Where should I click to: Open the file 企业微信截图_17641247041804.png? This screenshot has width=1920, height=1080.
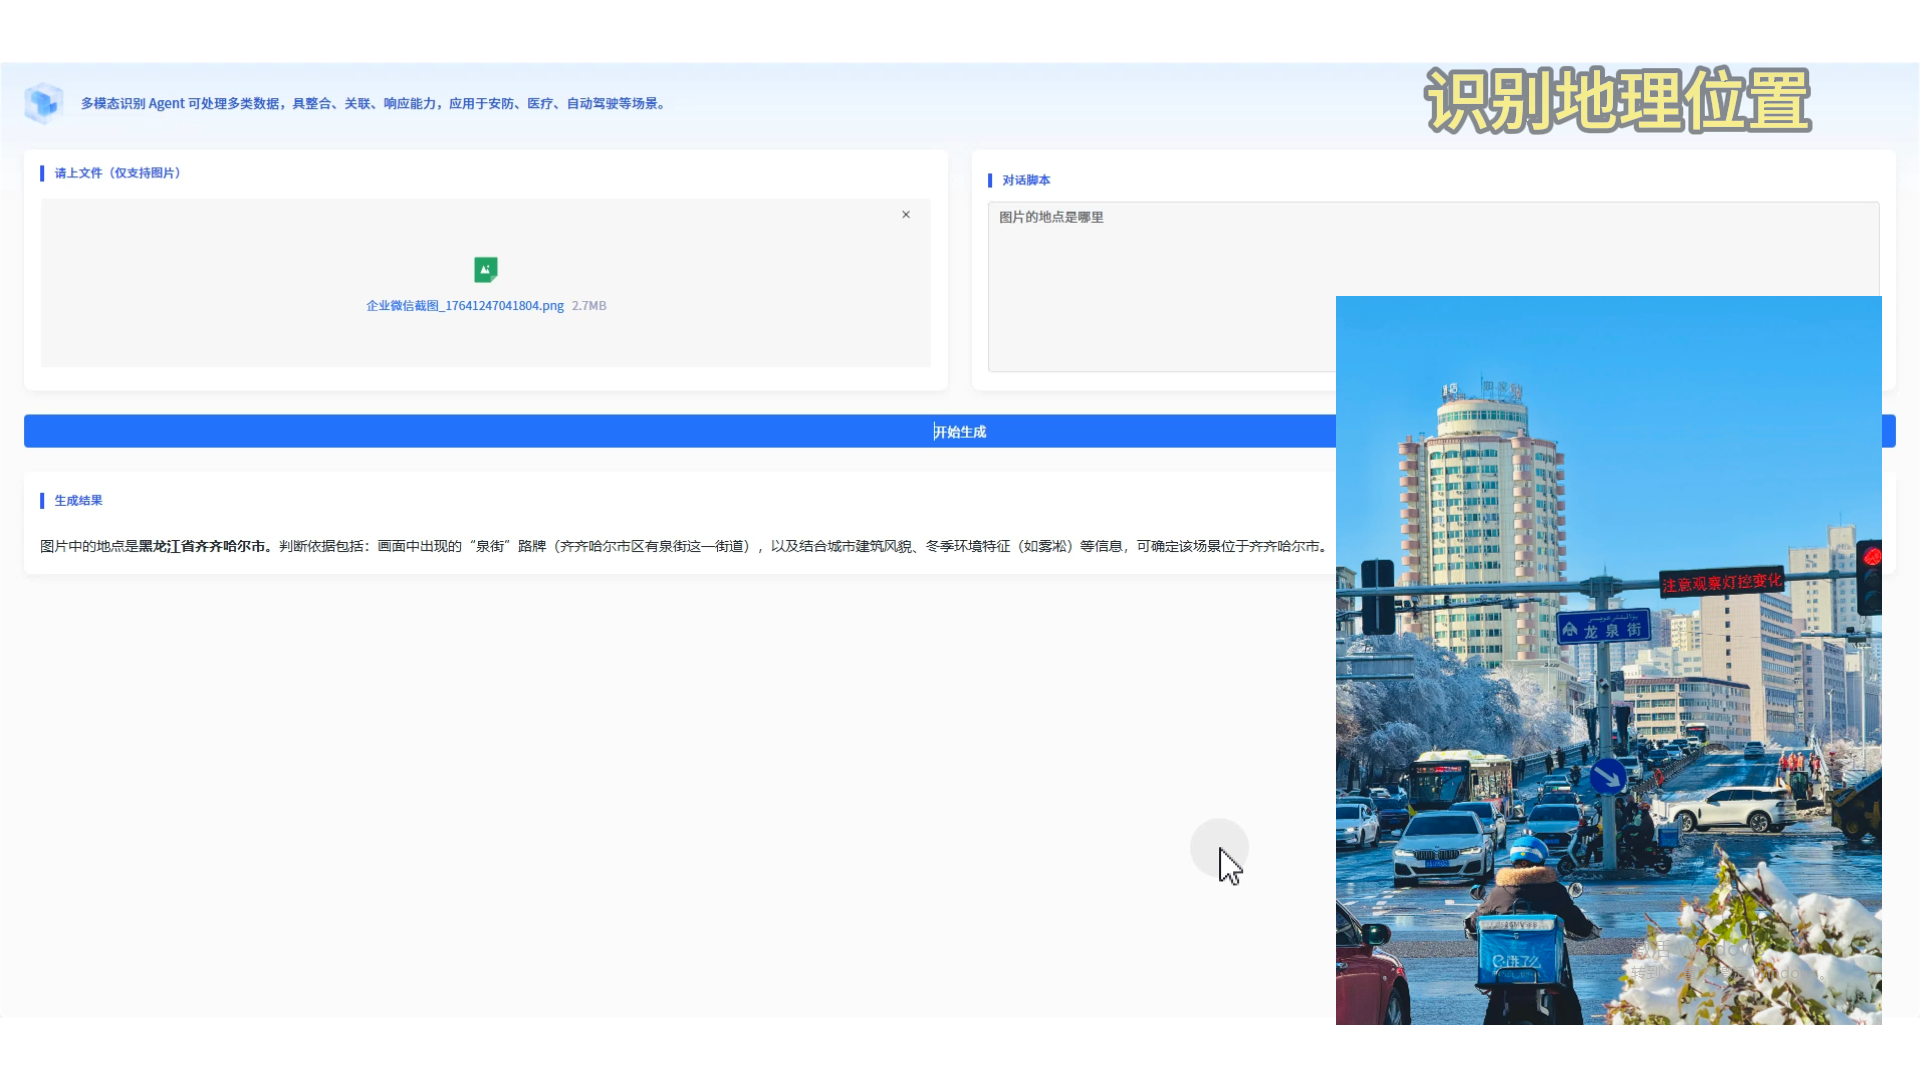[x=462, y=306]
